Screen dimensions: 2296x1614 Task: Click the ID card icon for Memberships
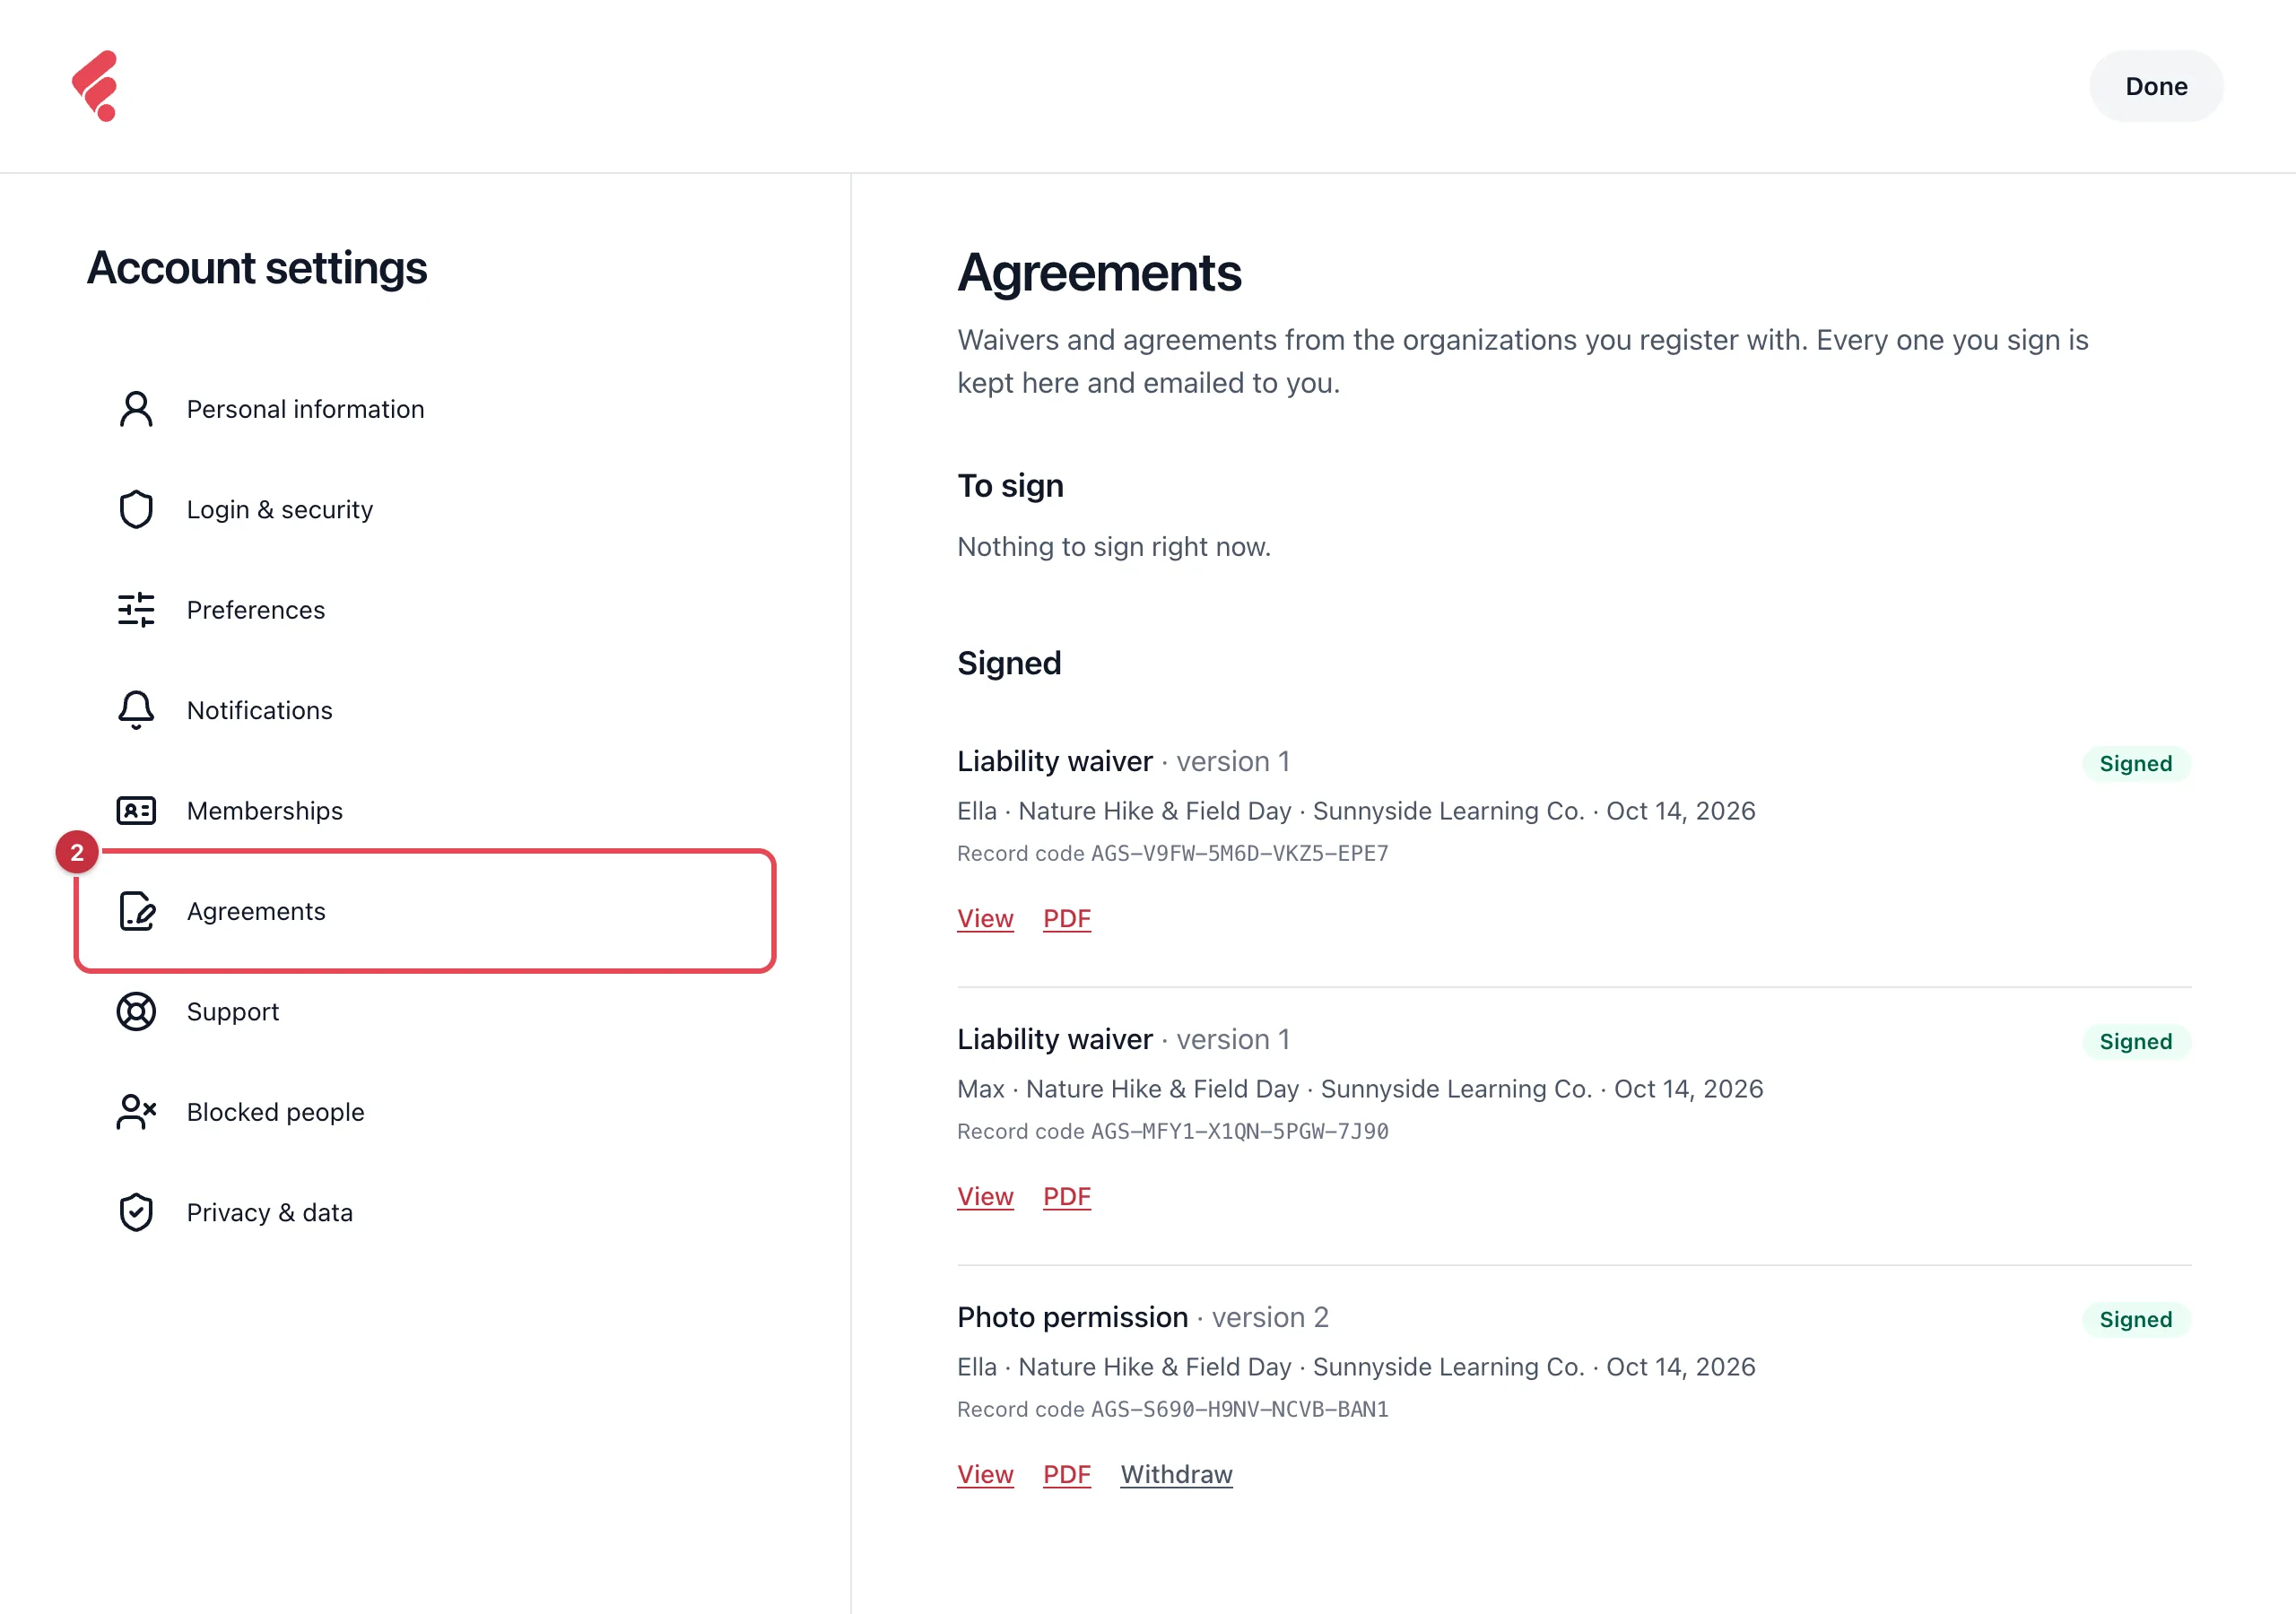pos(136,811)
